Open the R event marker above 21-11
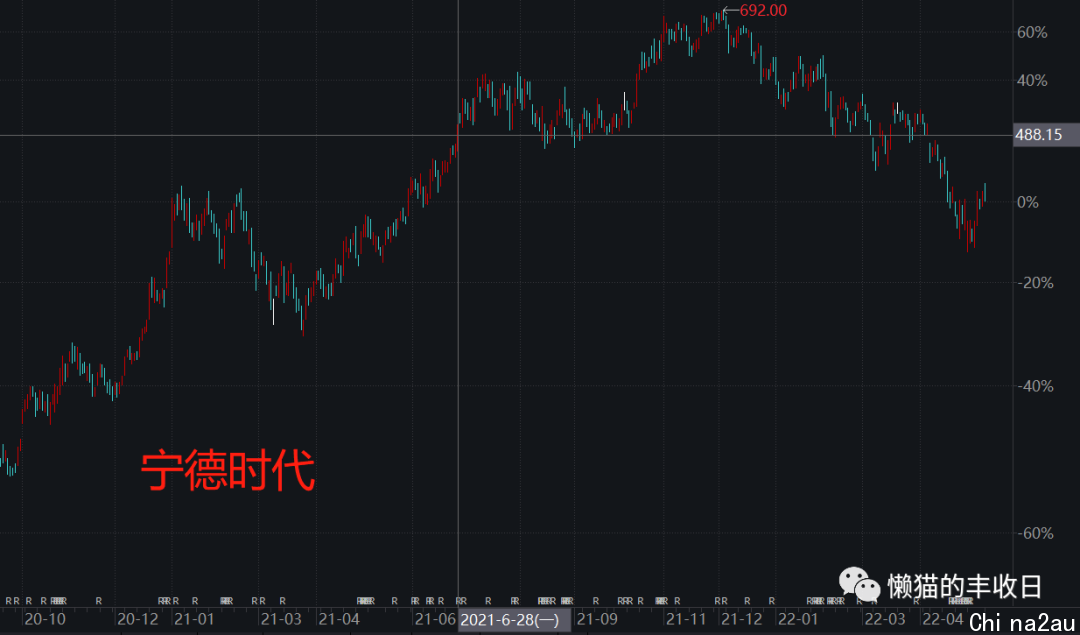This screenshot has height=635, width=1080. point(678,601)
